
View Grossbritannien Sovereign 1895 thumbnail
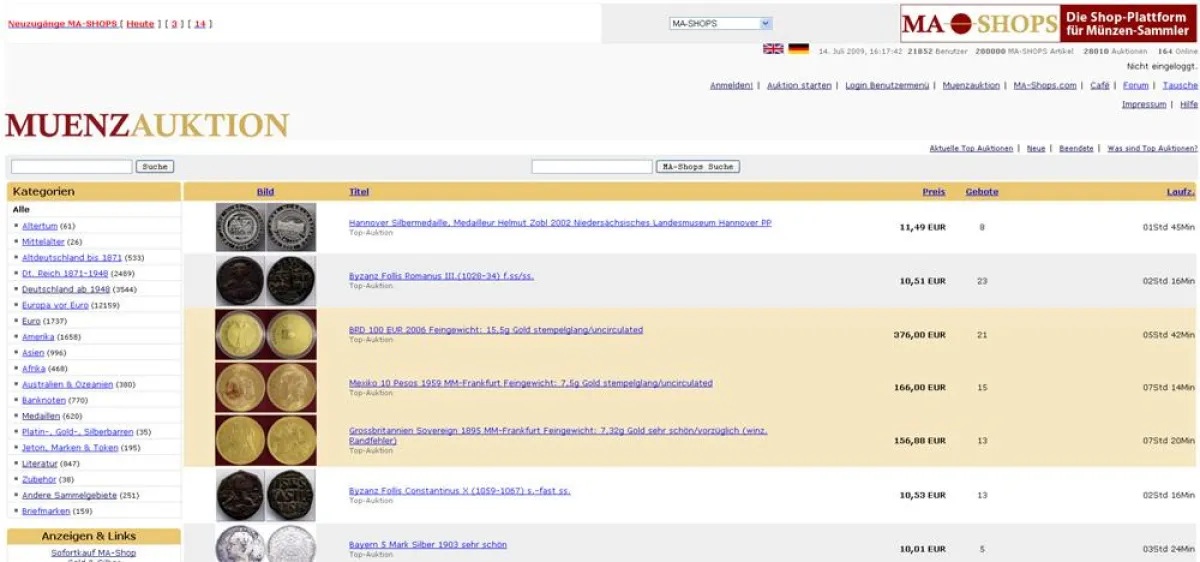(266, 440)
